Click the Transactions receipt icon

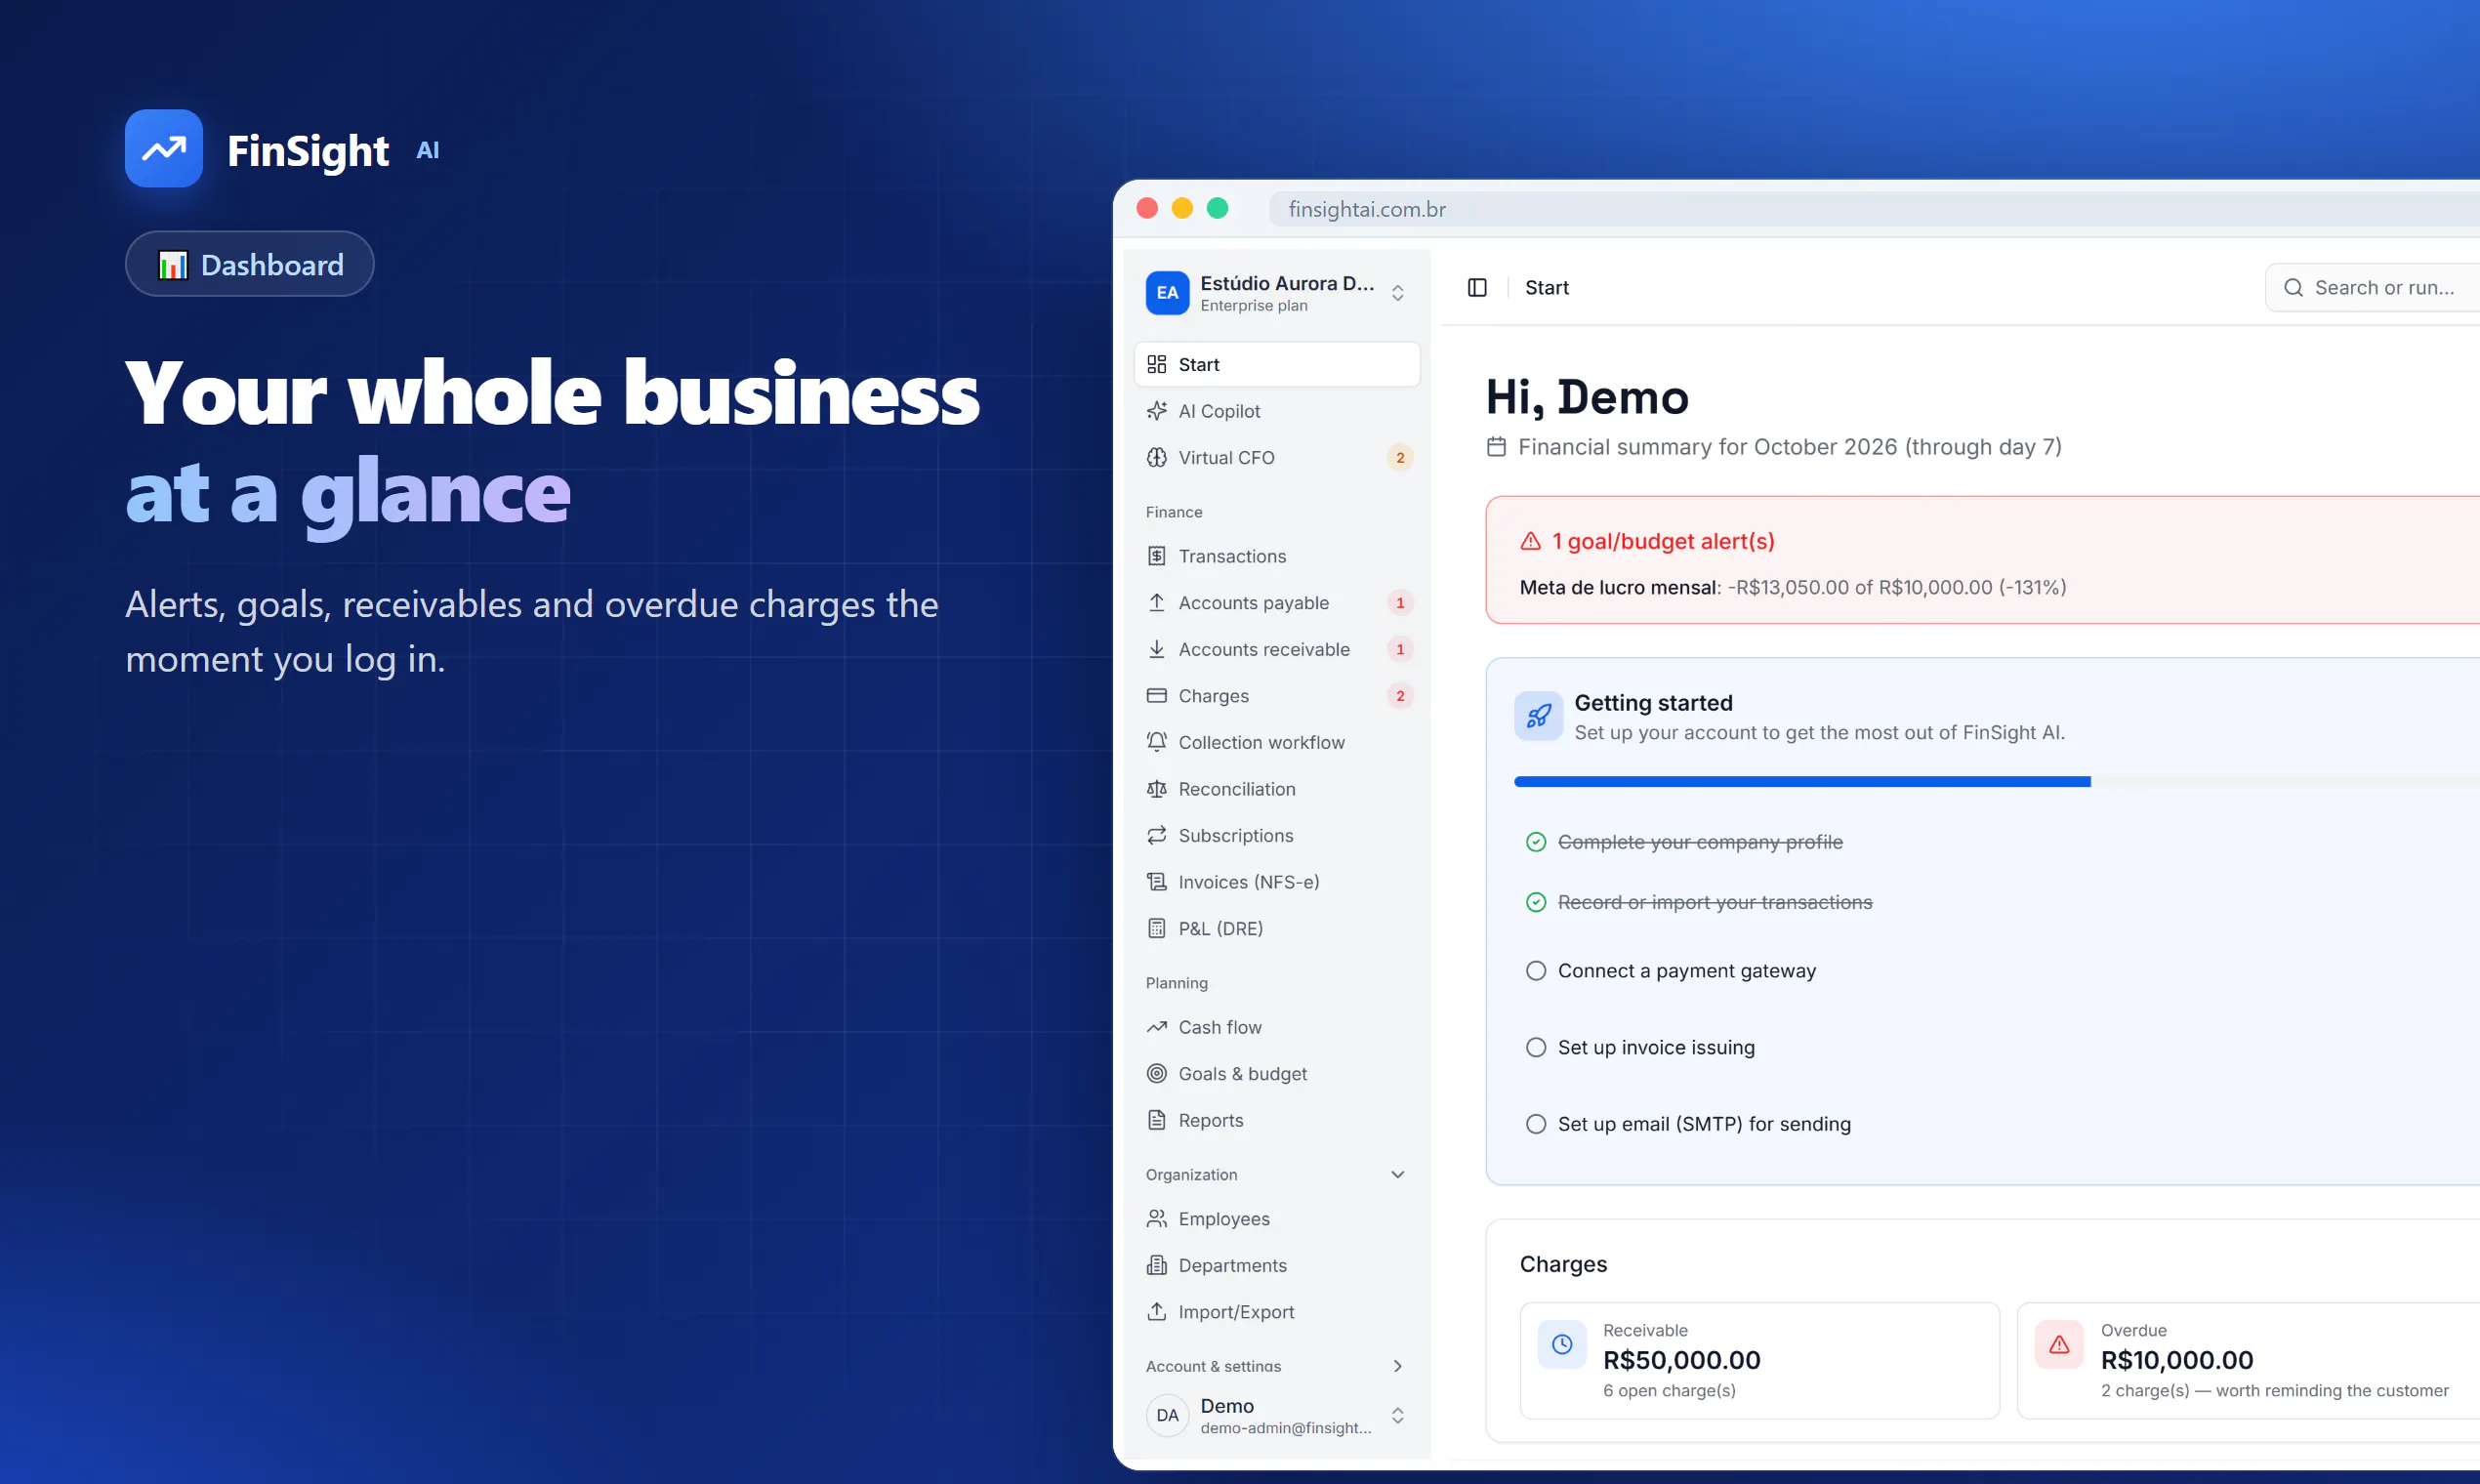(x=1157, y=556)
